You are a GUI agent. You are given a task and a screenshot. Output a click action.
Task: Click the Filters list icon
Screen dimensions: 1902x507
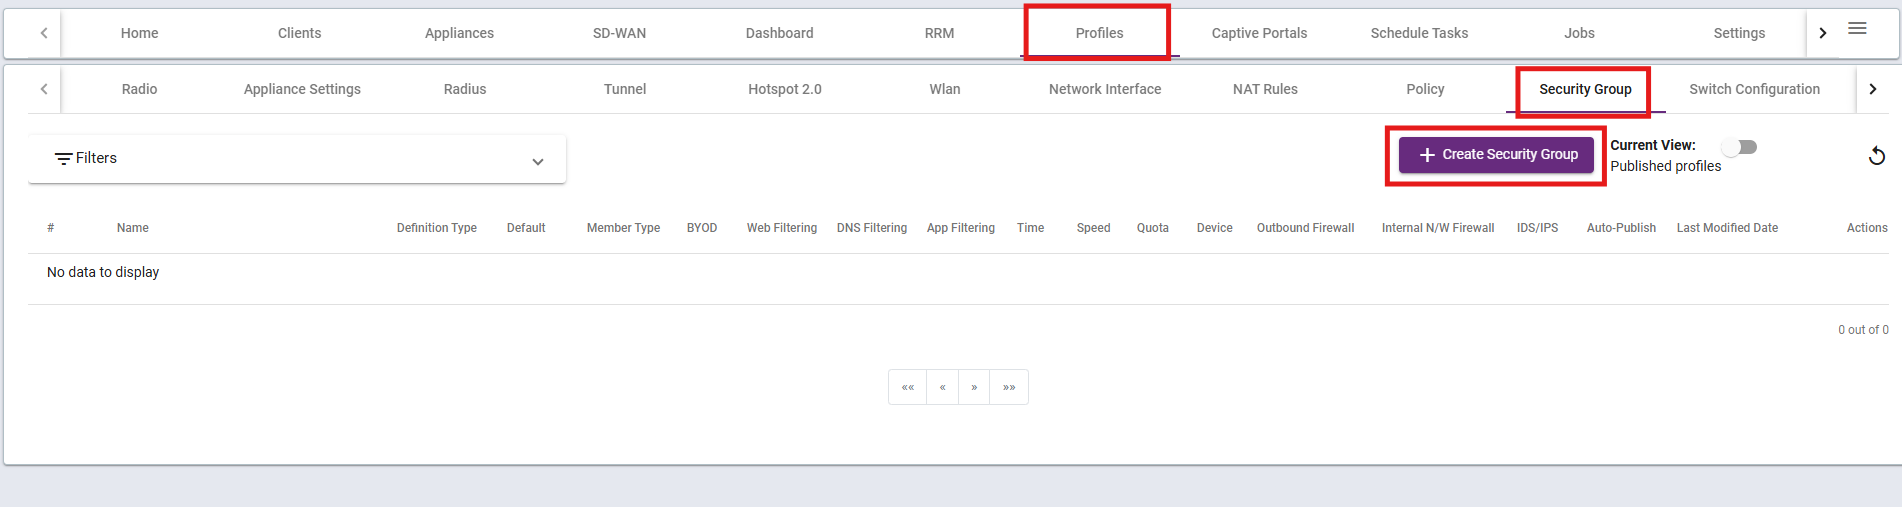[63, 158]
